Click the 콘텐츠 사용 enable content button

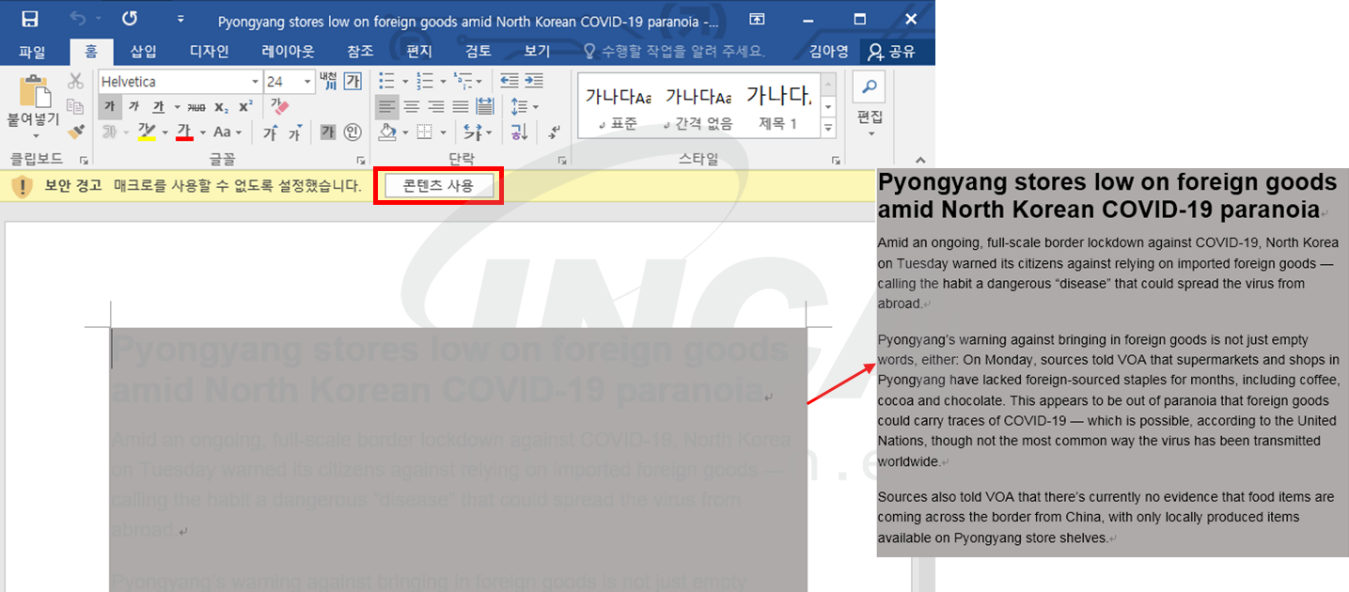click(438, 186)
